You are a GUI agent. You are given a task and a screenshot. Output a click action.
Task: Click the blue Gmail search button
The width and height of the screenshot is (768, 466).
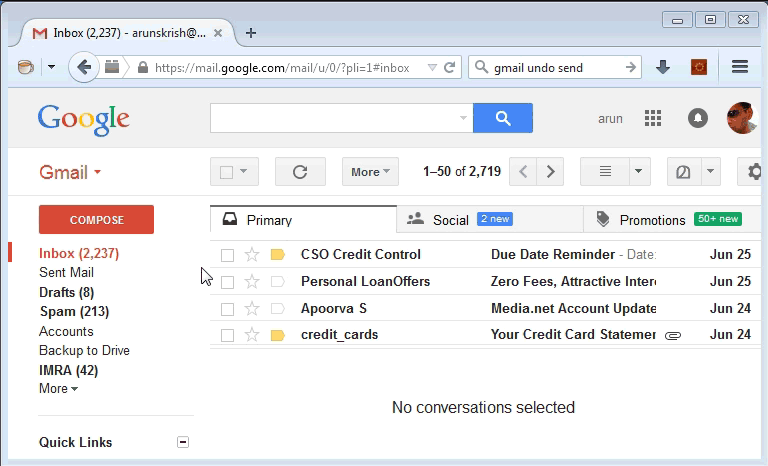click(503, 118)
